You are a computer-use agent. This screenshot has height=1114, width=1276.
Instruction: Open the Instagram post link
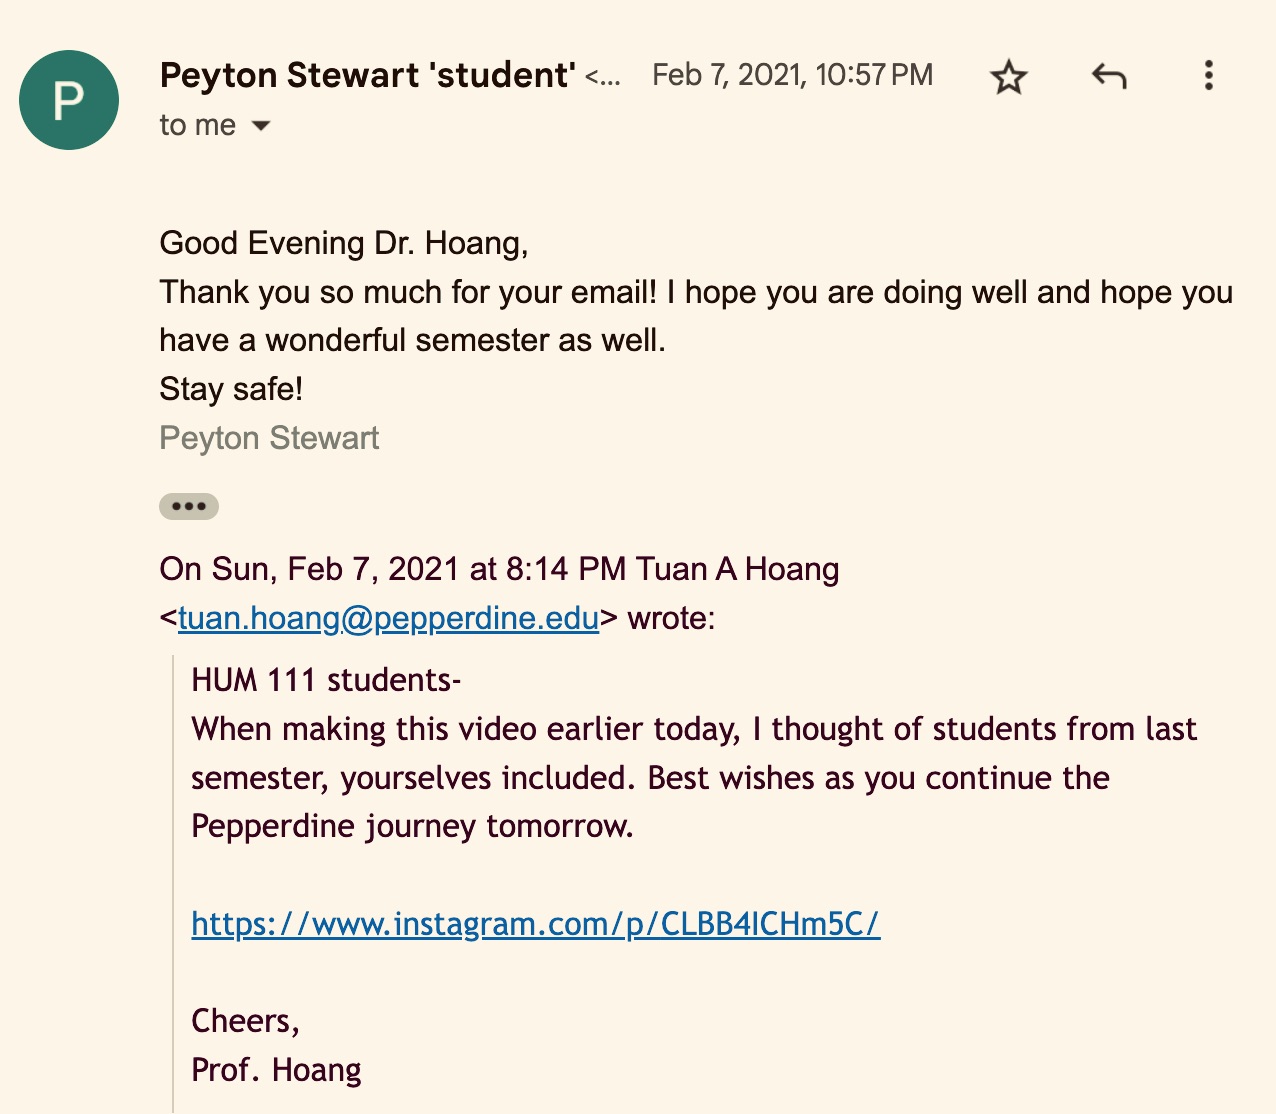pyautogui.click(x=535, y=923)
